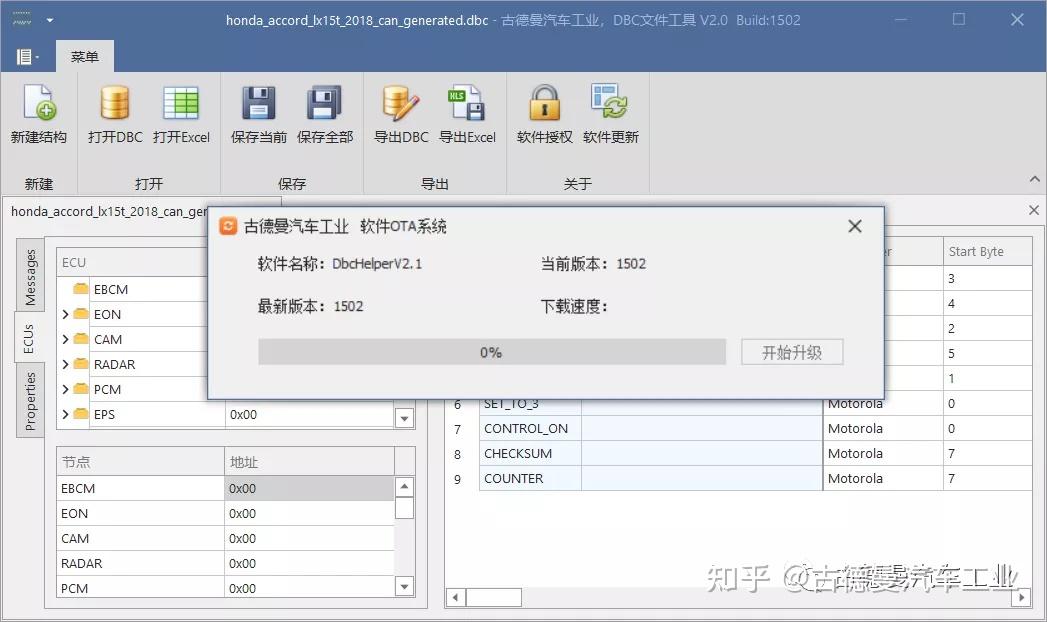Screen dimensions: 1047x622
Task: Expand the CAM tree node
Action: [x=65, y=339]
